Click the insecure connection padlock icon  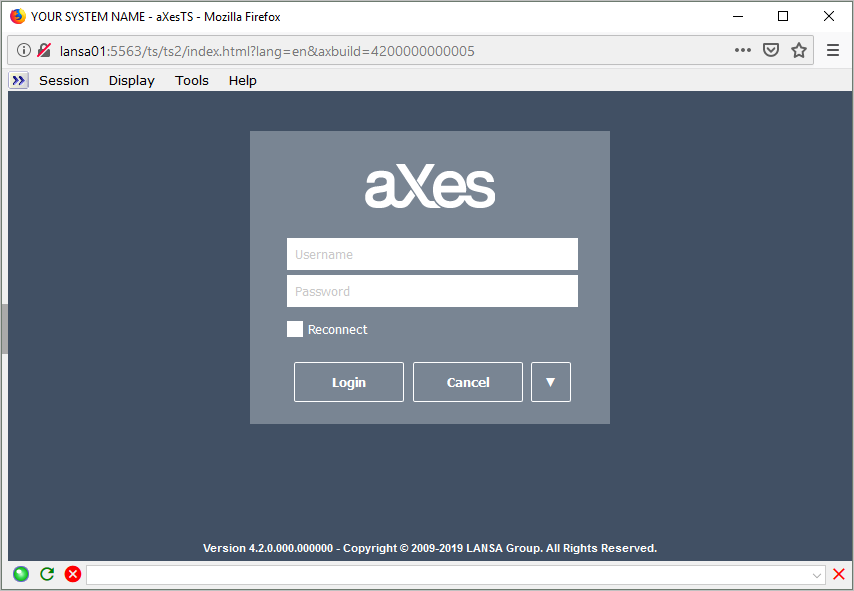pyautogui.click(x=44, y=51)
